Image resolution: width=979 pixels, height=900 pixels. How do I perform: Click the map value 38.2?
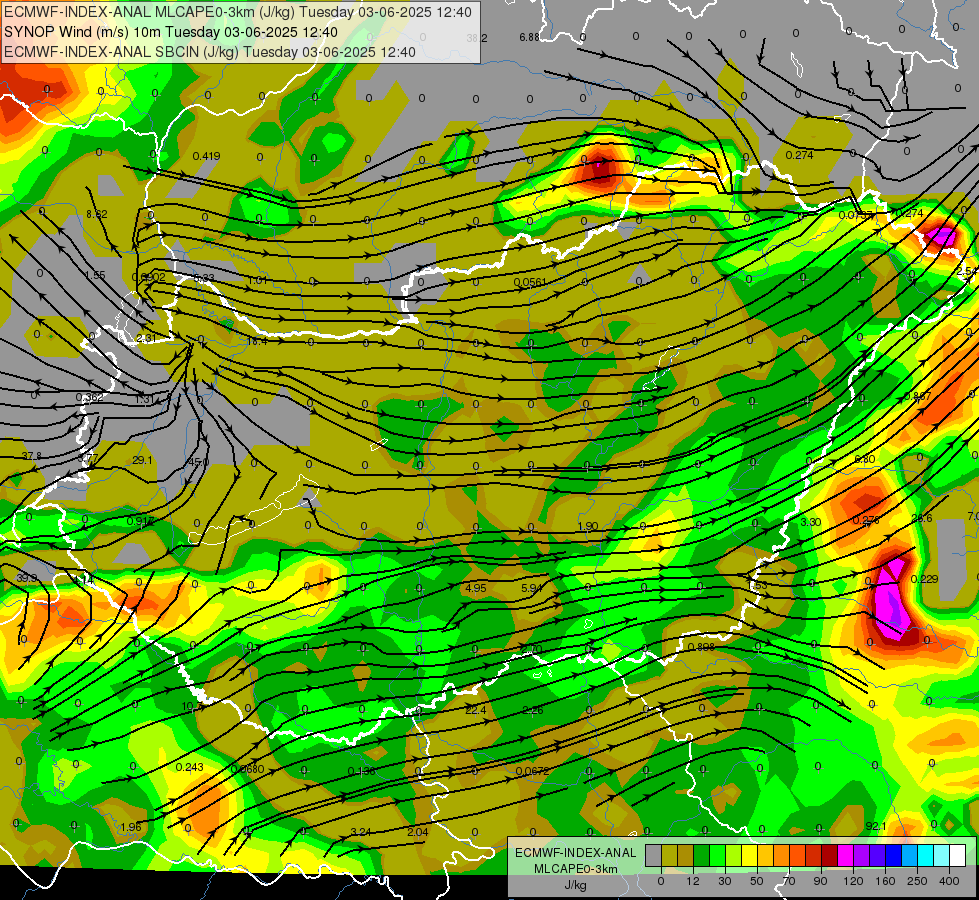[x=477, y=38]
